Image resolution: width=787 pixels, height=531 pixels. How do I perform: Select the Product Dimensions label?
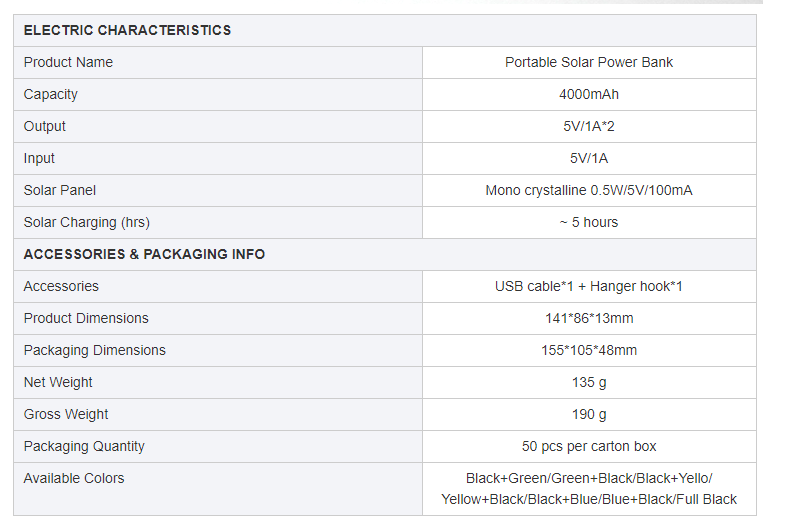pos(86,318)
